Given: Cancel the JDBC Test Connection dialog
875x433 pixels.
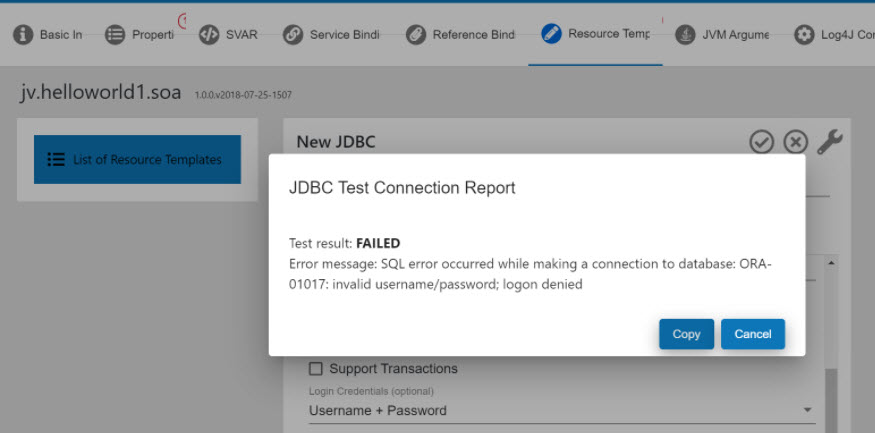Looking at the screenshot, I should point(752,334).
